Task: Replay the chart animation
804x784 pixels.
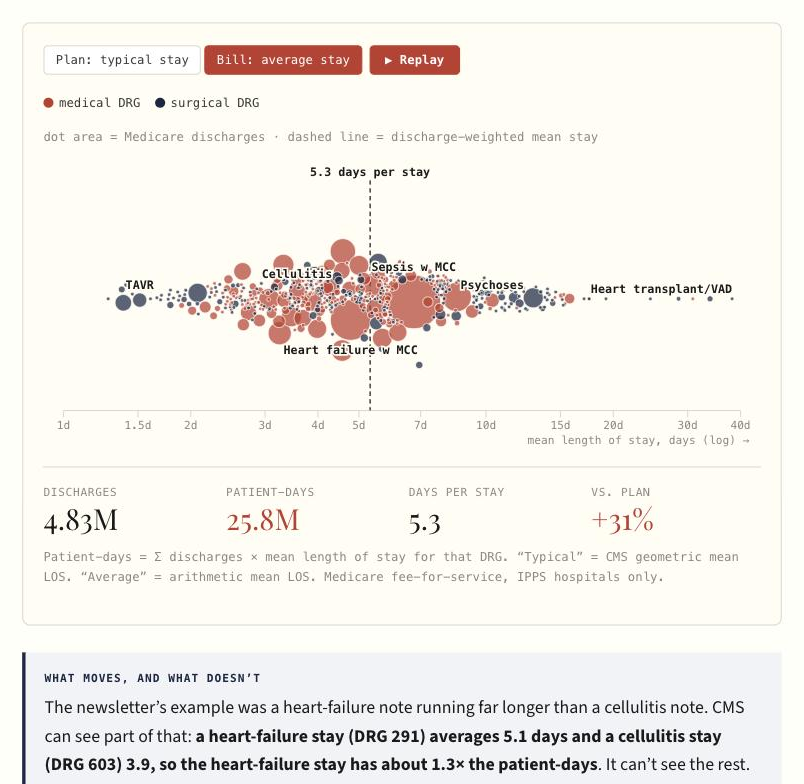Action: [x=414, y=60]
